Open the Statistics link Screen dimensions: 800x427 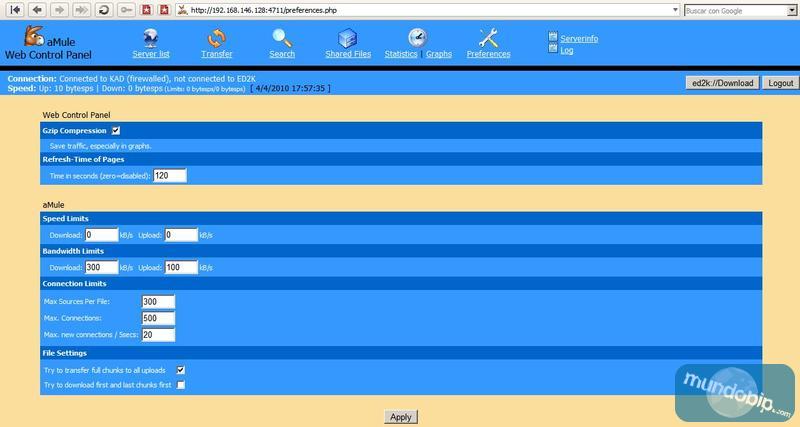pos(401,54)
